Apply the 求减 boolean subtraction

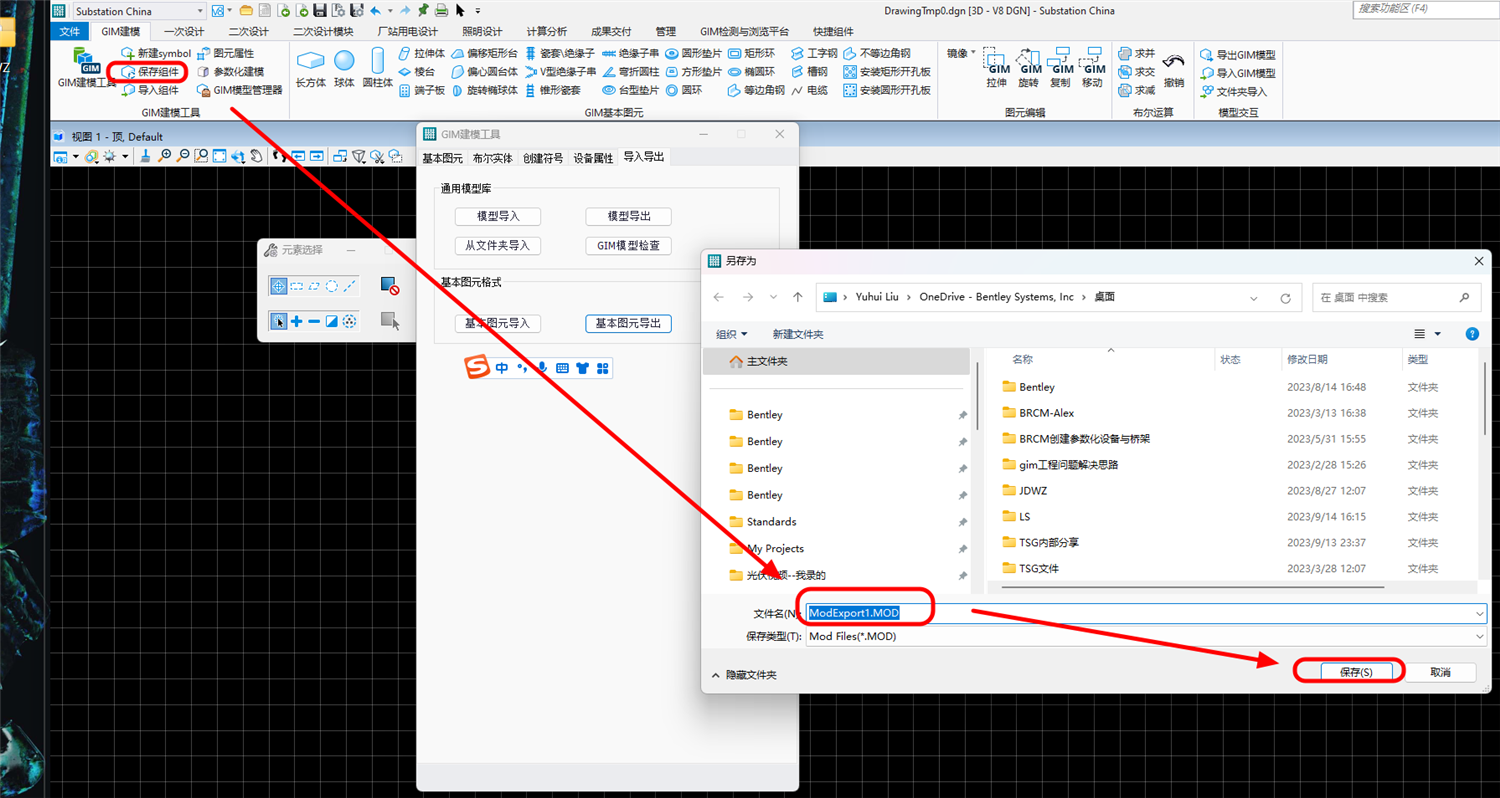[1137, 90]
